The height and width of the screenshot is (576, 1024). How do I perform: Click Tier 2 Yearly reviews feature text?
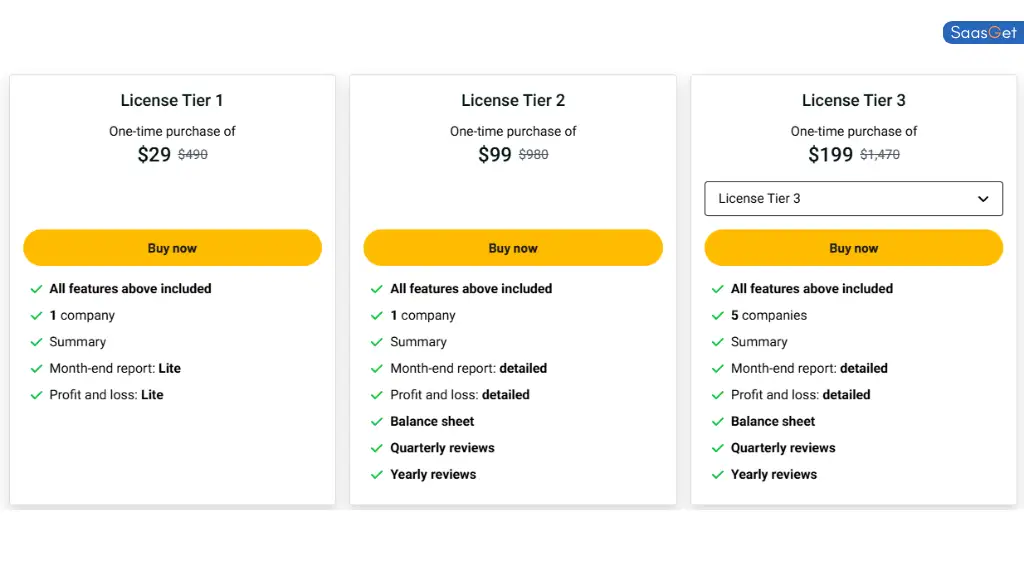point(433,475)
